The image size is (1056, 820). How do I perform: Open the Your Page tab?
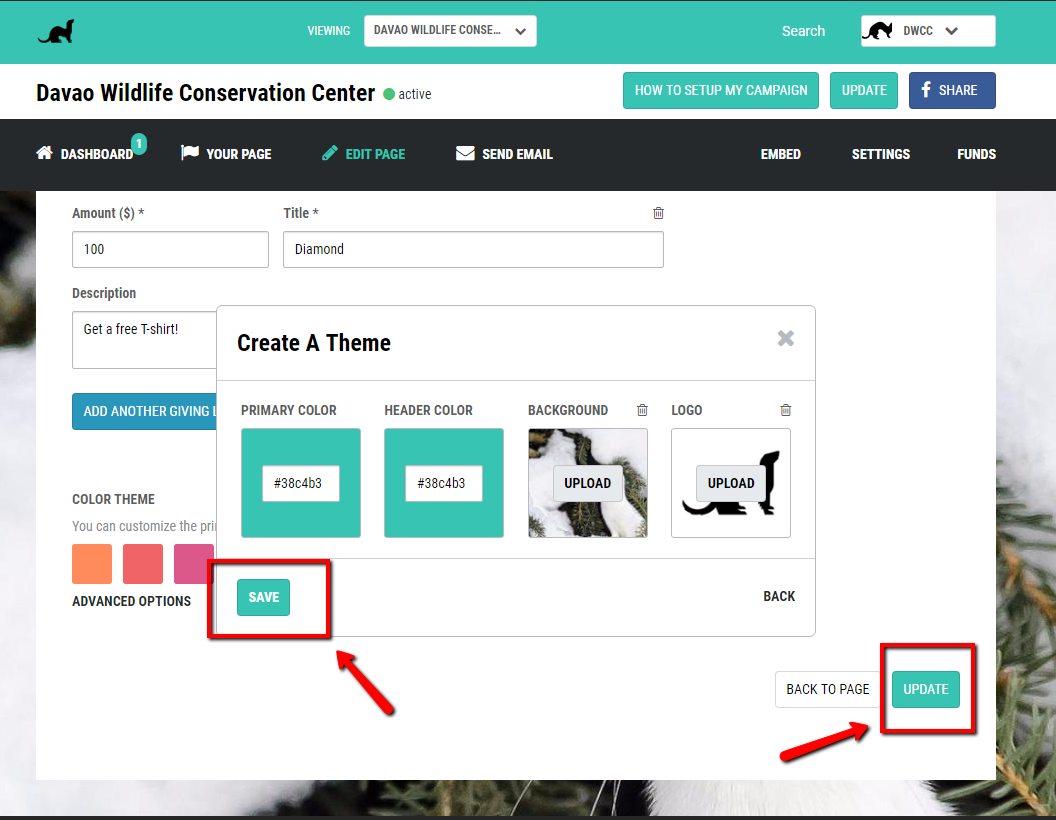226,154
